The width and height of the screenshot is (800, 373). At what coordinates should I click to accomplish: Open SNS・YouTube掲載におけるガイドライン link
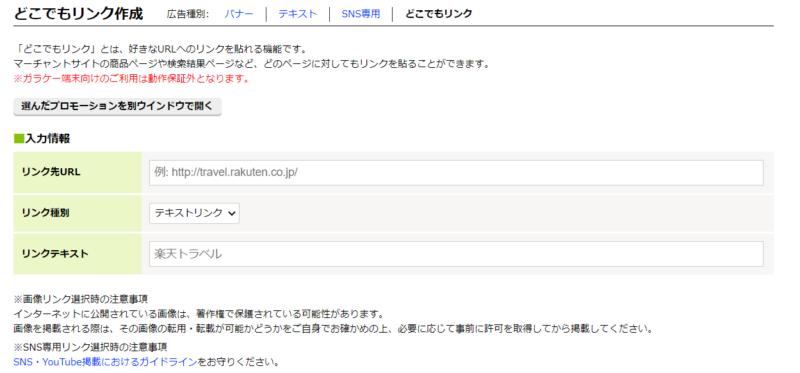tap(105, 362)
